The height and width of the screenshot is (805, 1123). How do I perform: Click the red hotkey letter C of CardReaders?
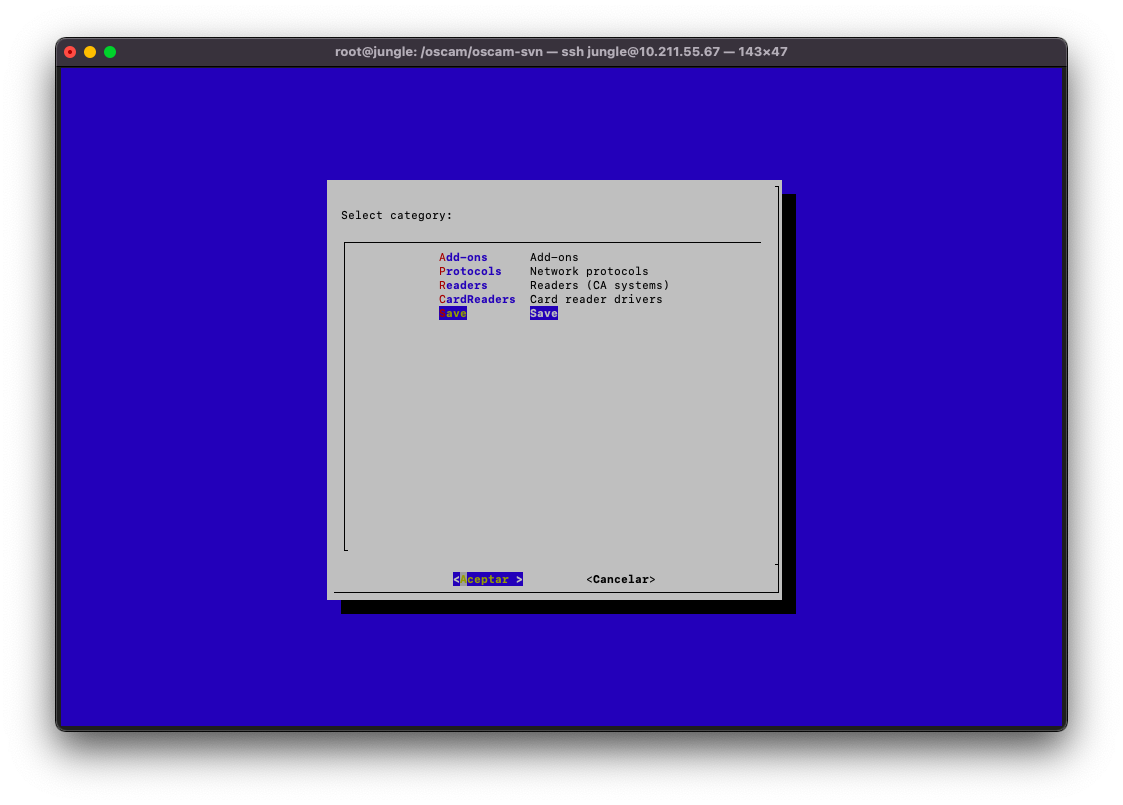click(442, 299)
